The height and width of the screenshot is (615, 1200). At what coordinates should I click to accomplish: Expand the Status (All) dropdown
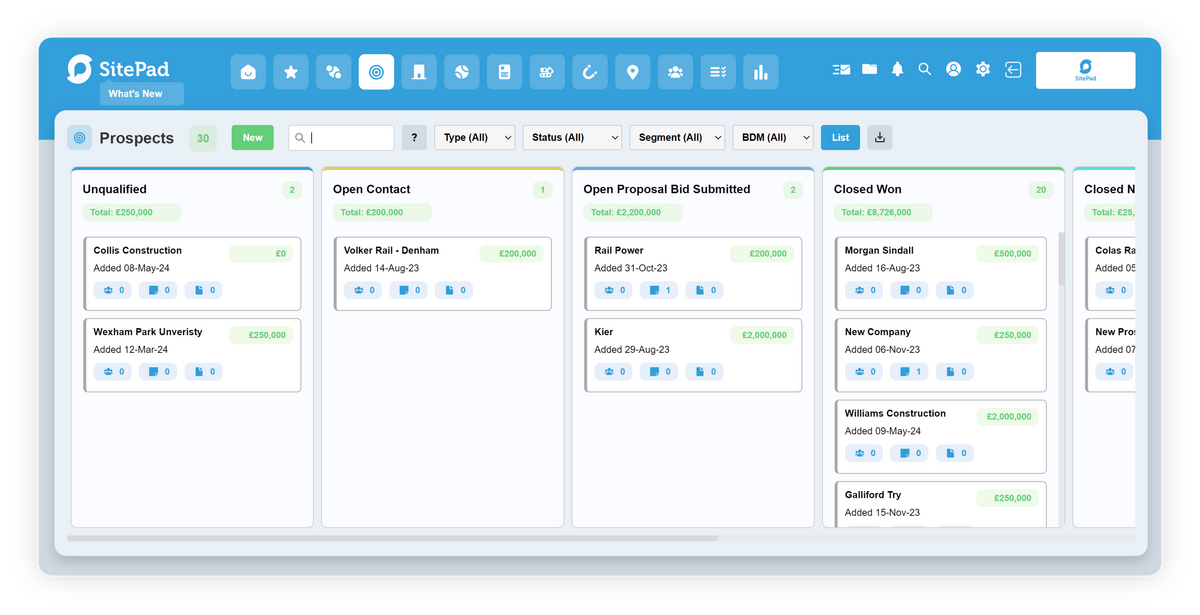[x=571, y=138]
